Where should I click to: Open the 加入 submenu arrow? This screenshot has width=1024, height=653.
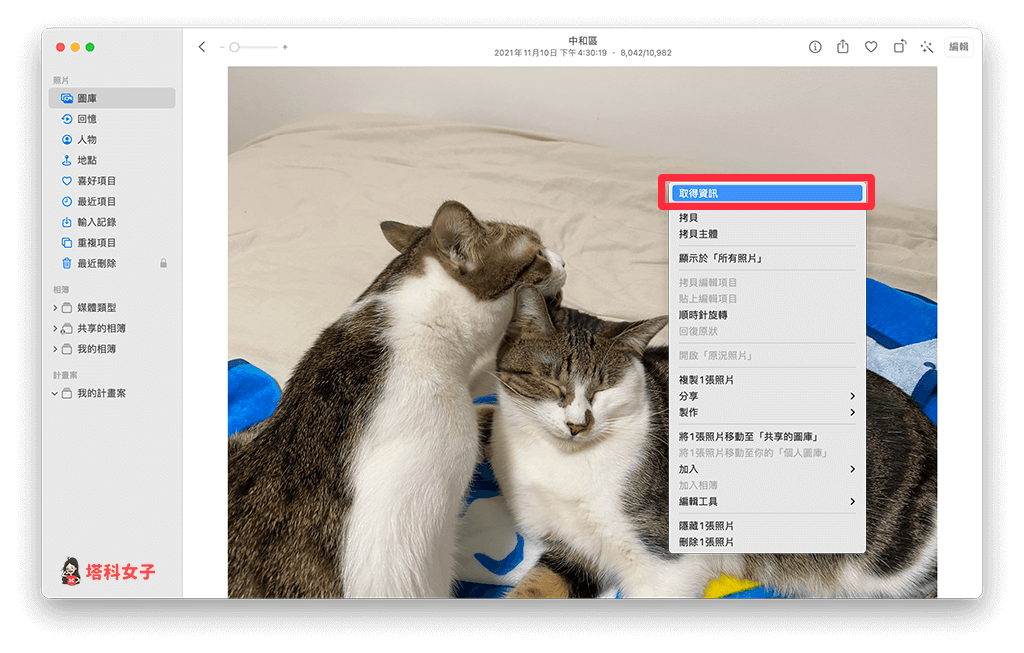(852, 470)
